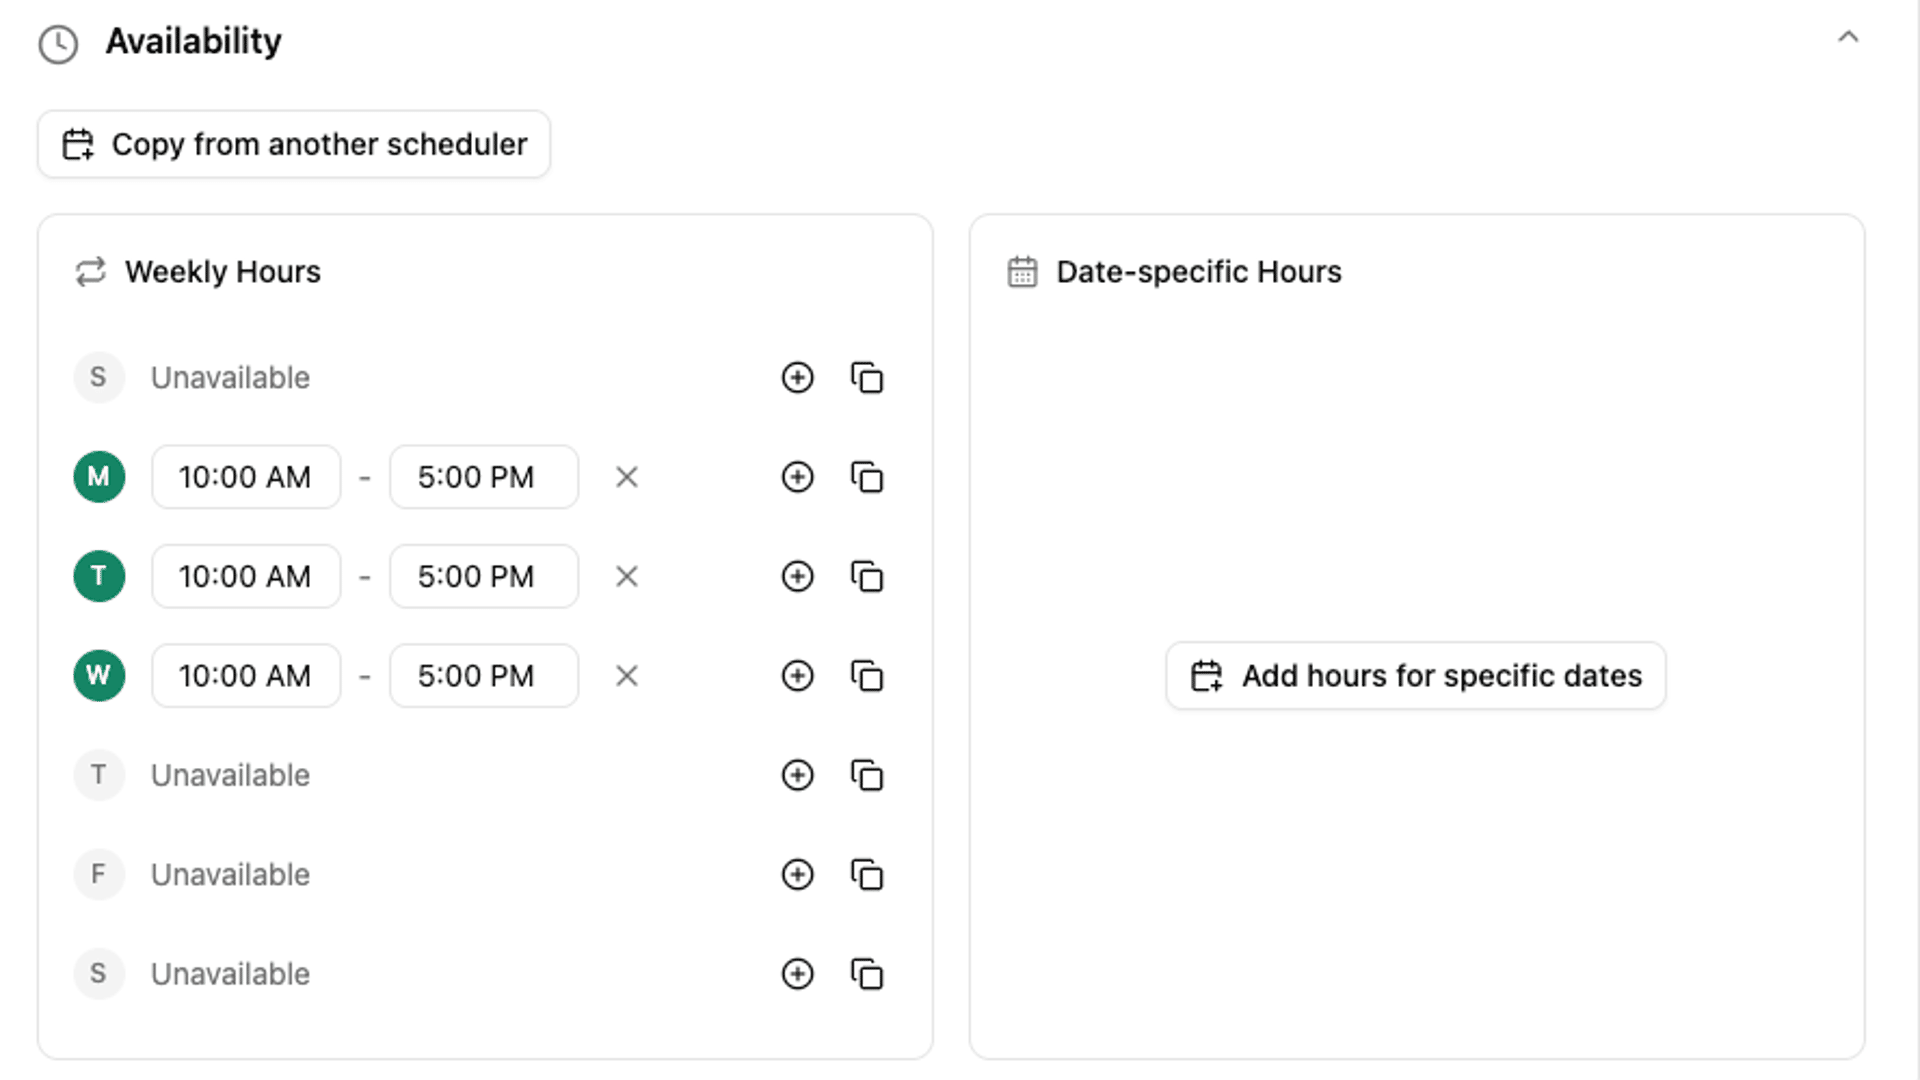Add a time slot to Sunday
The width and height of the screenshot is (1920, 1080).
click(797, 378)
